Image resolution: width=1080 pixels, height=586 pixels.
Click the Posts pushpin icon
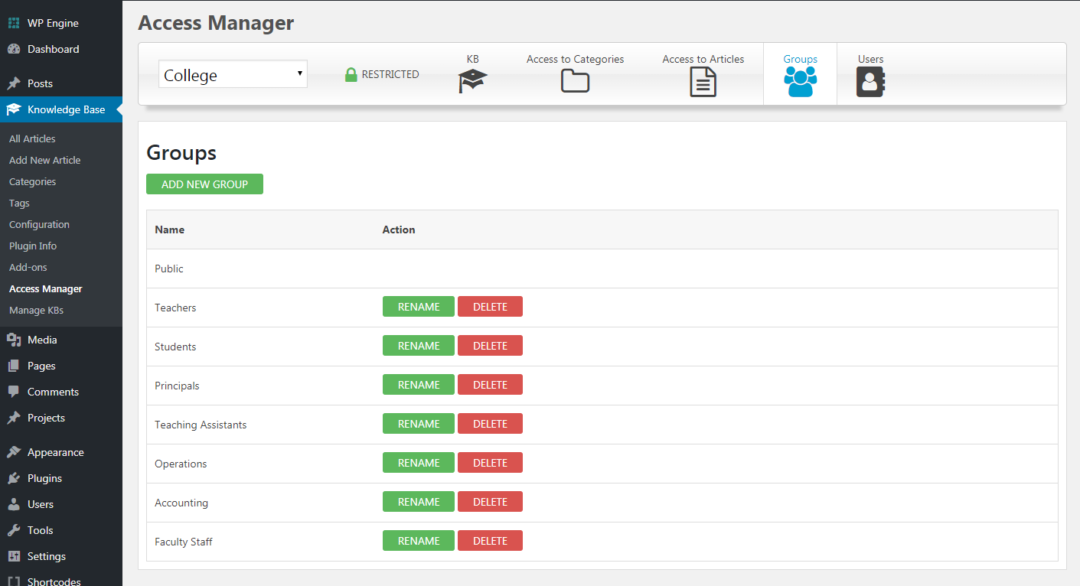click(14, 83)
